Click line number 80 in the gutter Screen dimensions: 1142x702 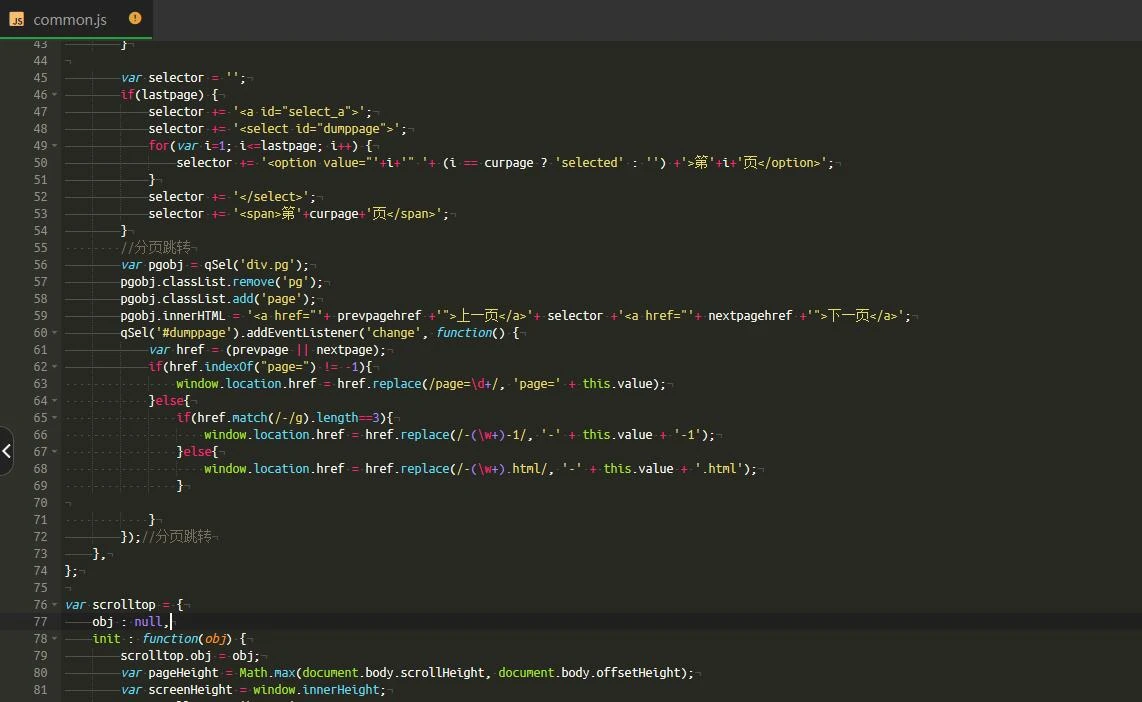coord(40,673)
